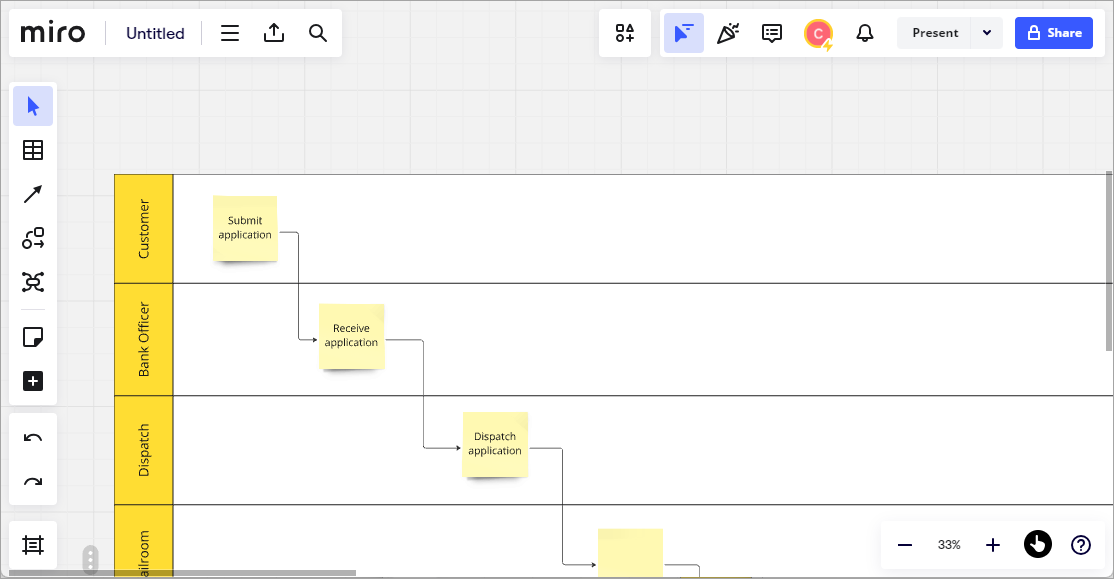The image size is (1114, 579).
Task: Open the main hamburger menu
Action: 229,33
